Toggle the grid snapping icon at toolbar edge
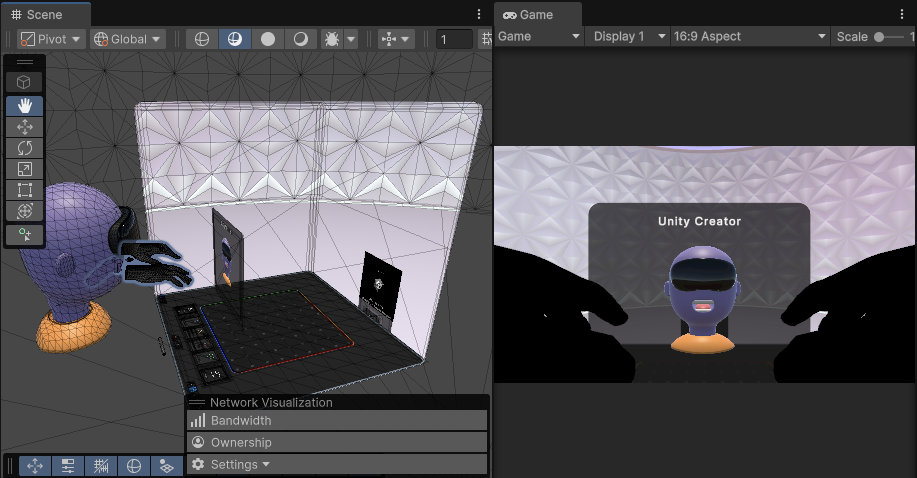The width and height of the screenshot is (917, 478). (485, 39)
